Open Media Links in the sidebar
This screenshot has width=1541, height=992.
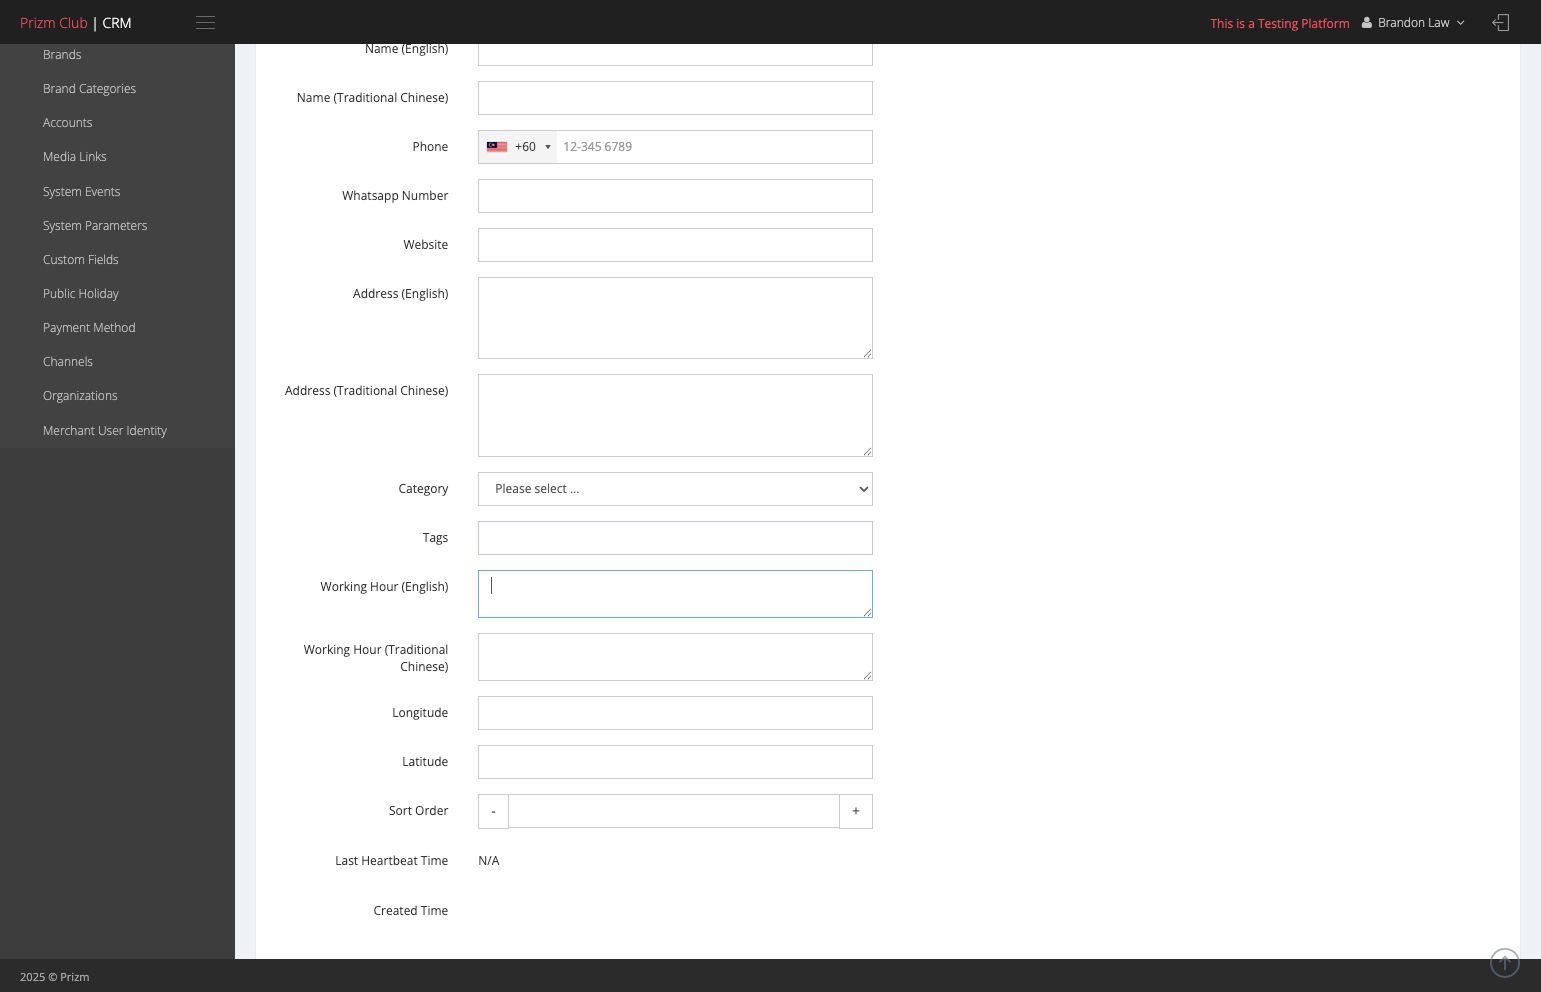pyautogui.click(x=74, y=157)
